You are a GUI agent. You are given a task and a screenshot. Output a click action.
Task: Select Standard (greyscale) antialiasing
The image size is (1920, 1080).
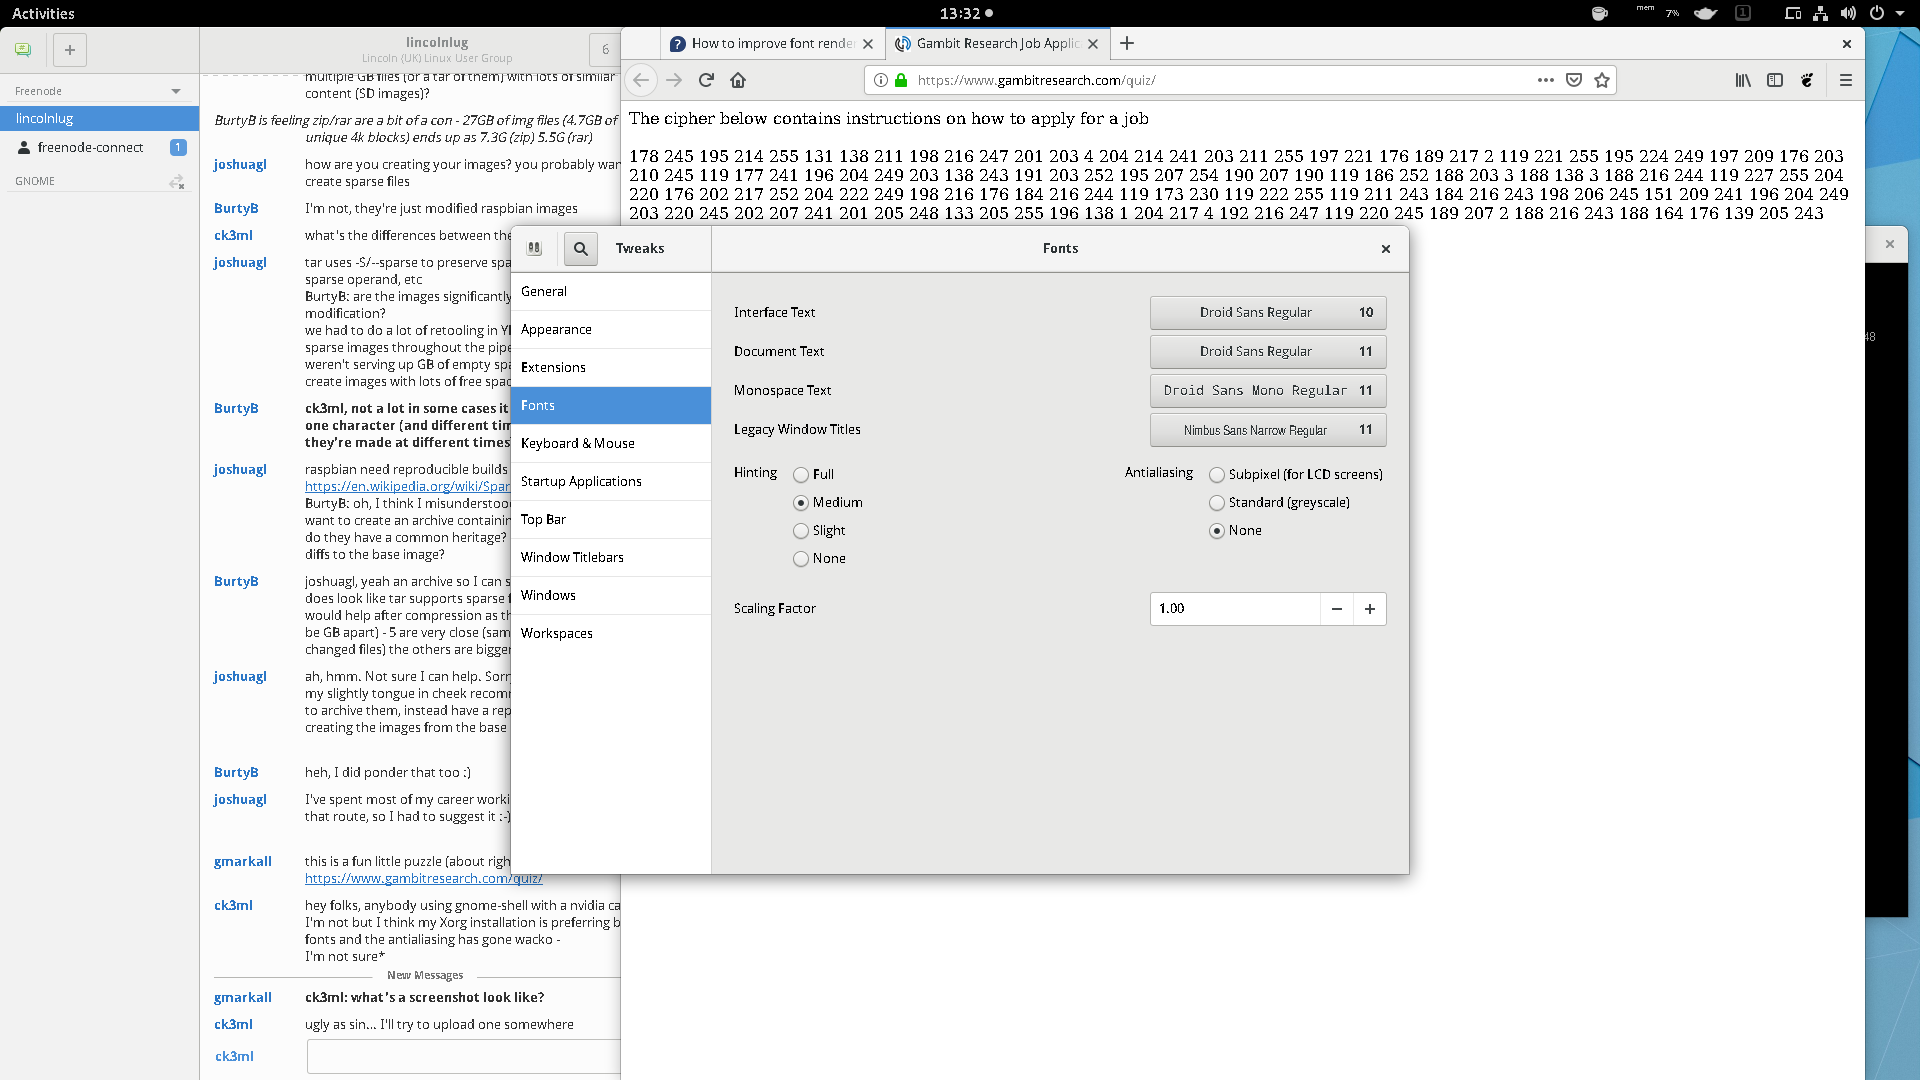click(x=1217, y=503)
